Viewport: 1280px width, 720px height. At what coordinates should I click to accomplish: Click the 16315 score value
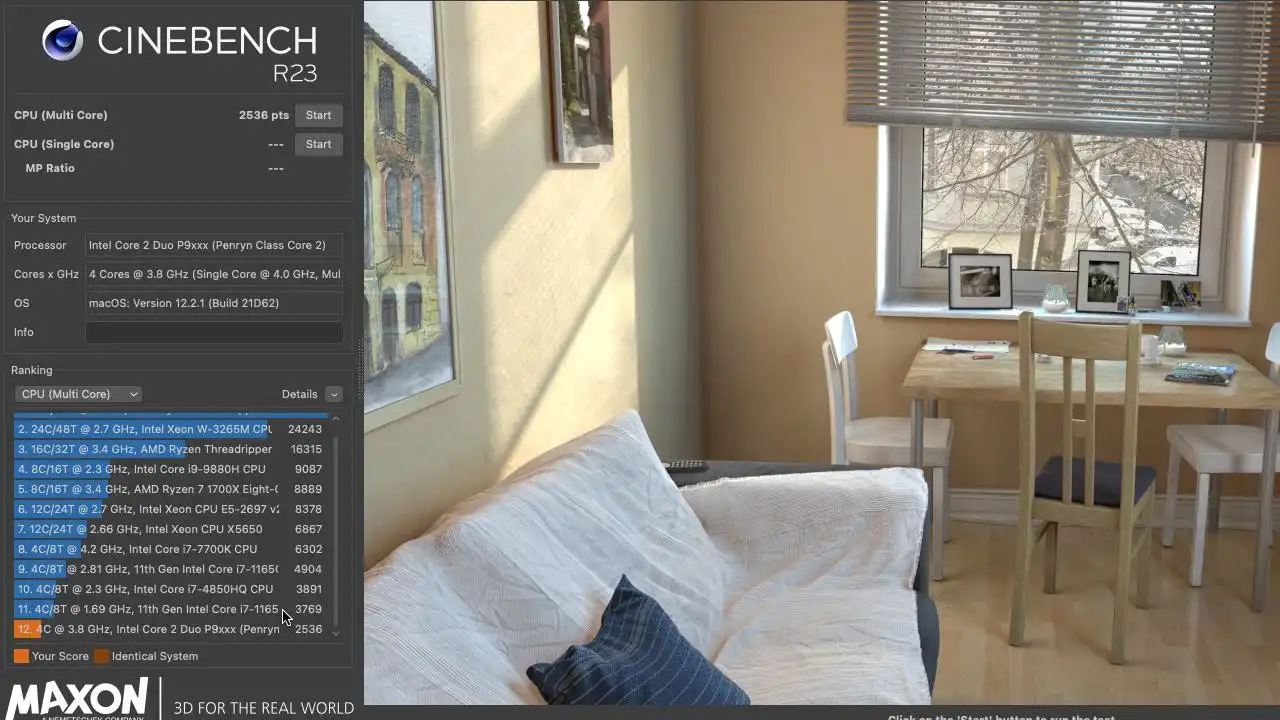pyautogui.click(x=306, y=449)
